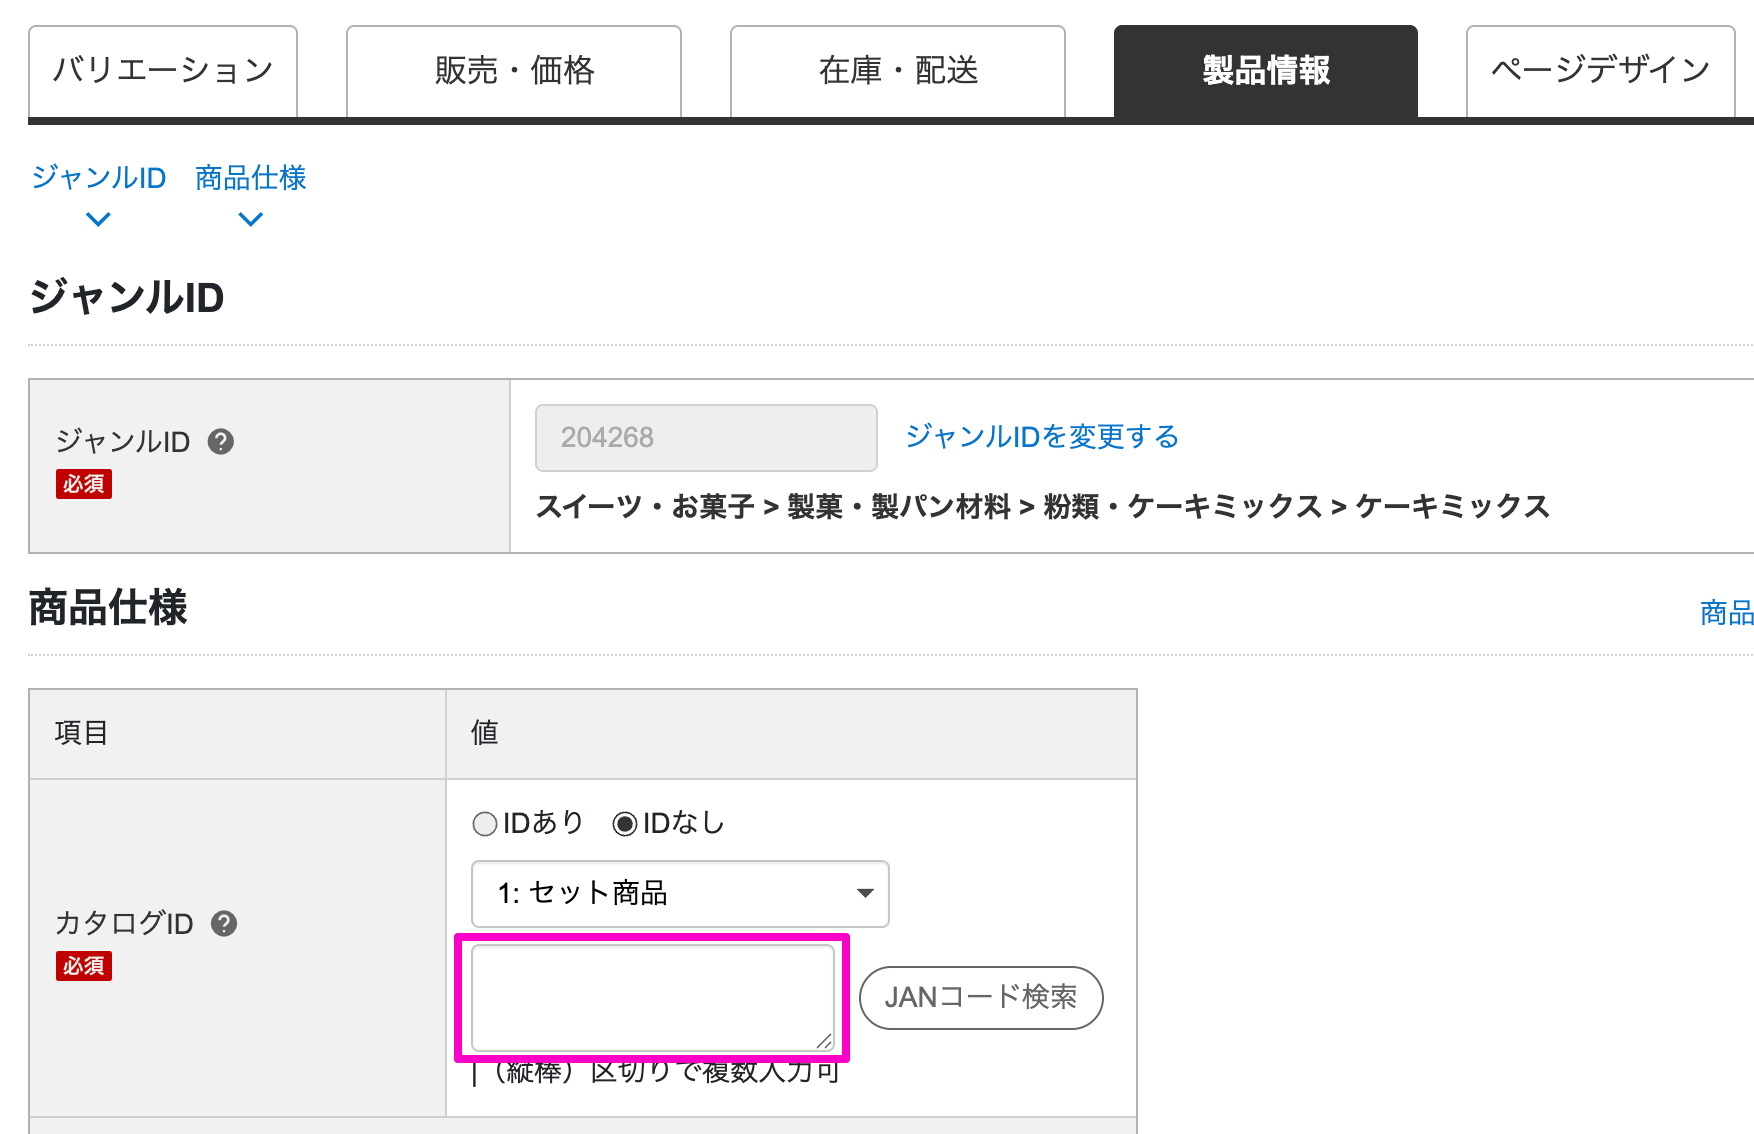
Task: Click the genre ID field showing 204268
Action: 706,438
